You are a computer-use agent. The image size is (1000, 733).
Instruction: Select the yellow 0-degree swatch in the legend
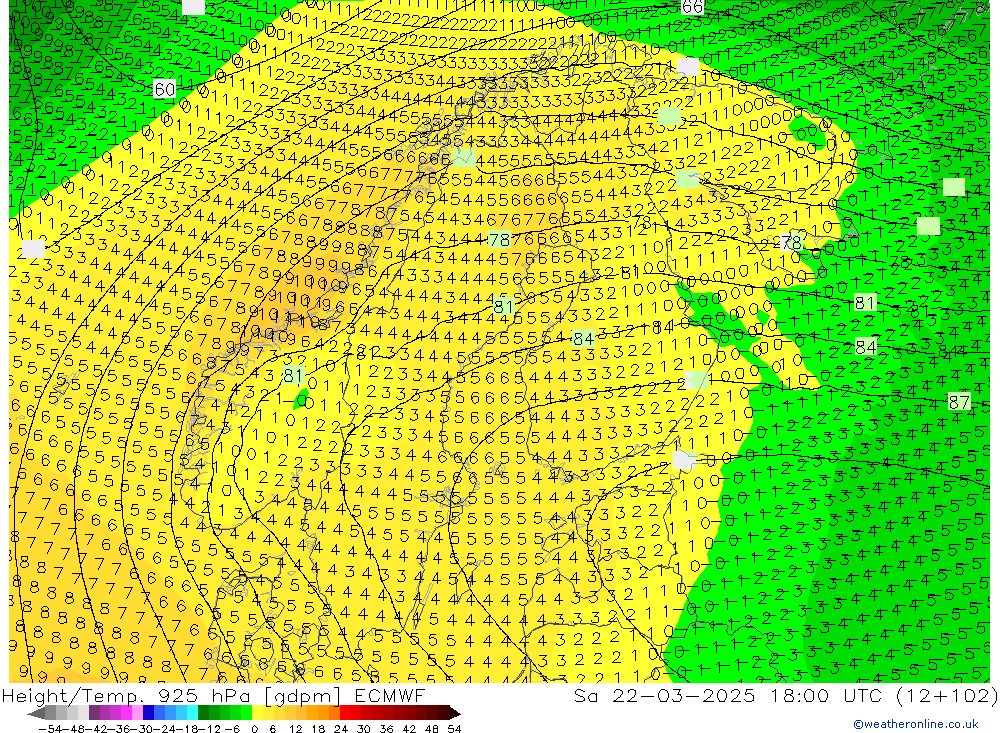click(x=257, y=713)
